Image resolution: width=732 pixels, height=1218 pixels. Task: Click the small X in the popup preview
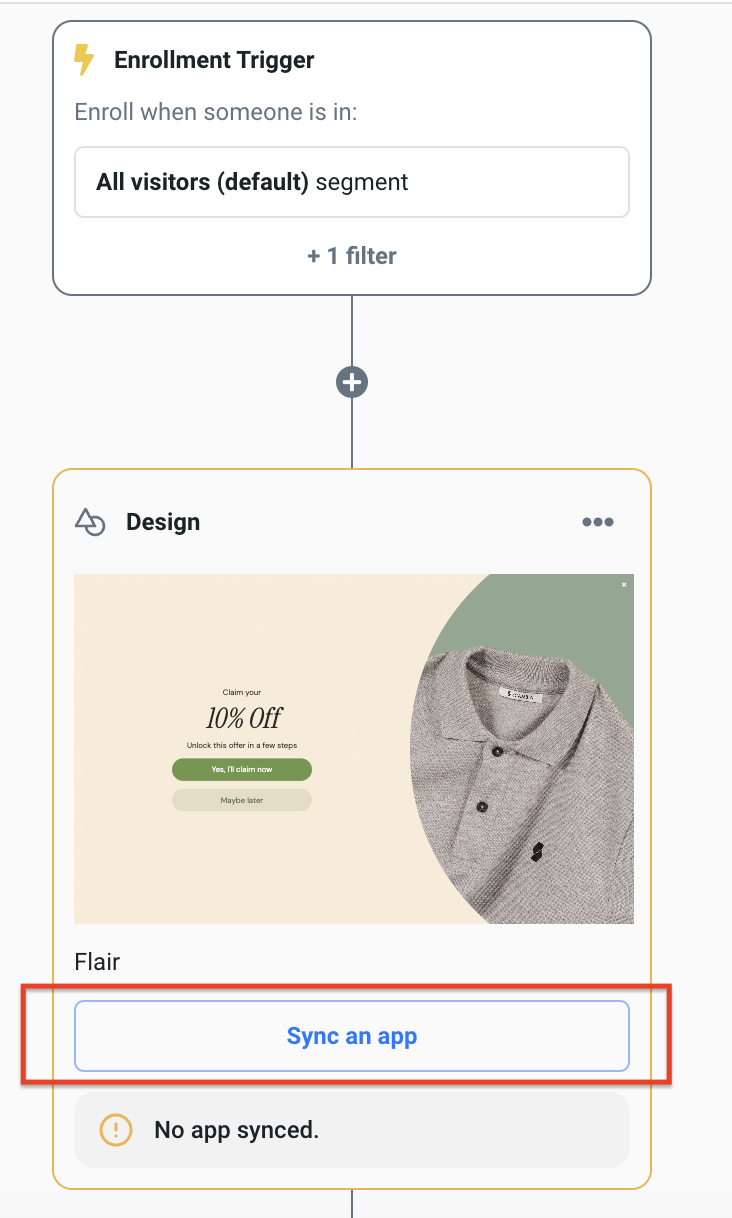(x=624, y=585)
